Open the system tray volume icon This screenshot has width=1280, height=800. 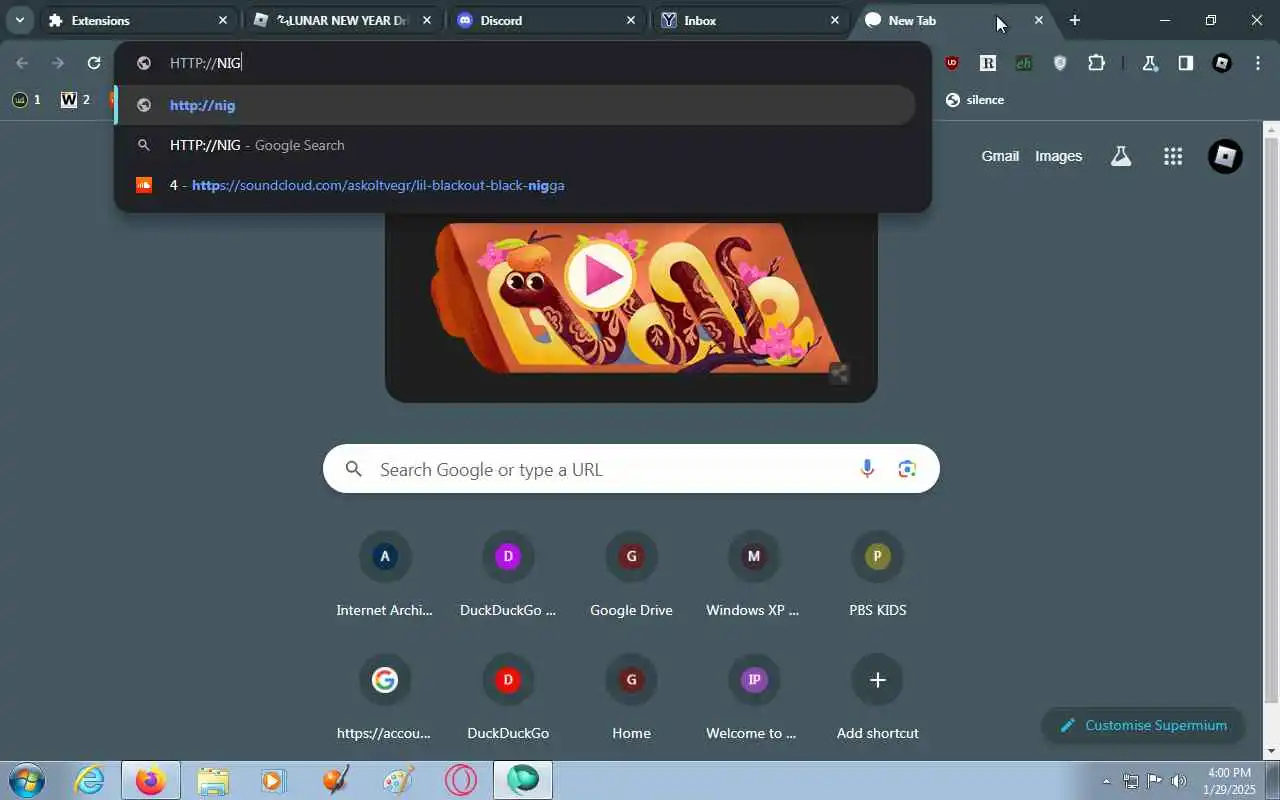click(x=1179, y=781)
